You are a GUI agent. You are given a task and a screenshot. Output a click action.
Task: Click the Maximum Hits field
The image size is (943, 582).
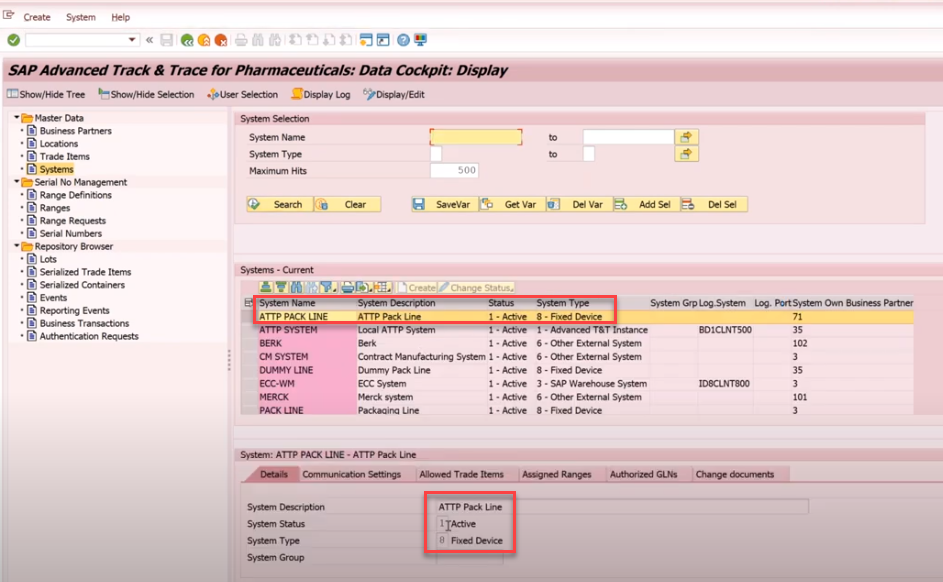(x=454, y=171)
